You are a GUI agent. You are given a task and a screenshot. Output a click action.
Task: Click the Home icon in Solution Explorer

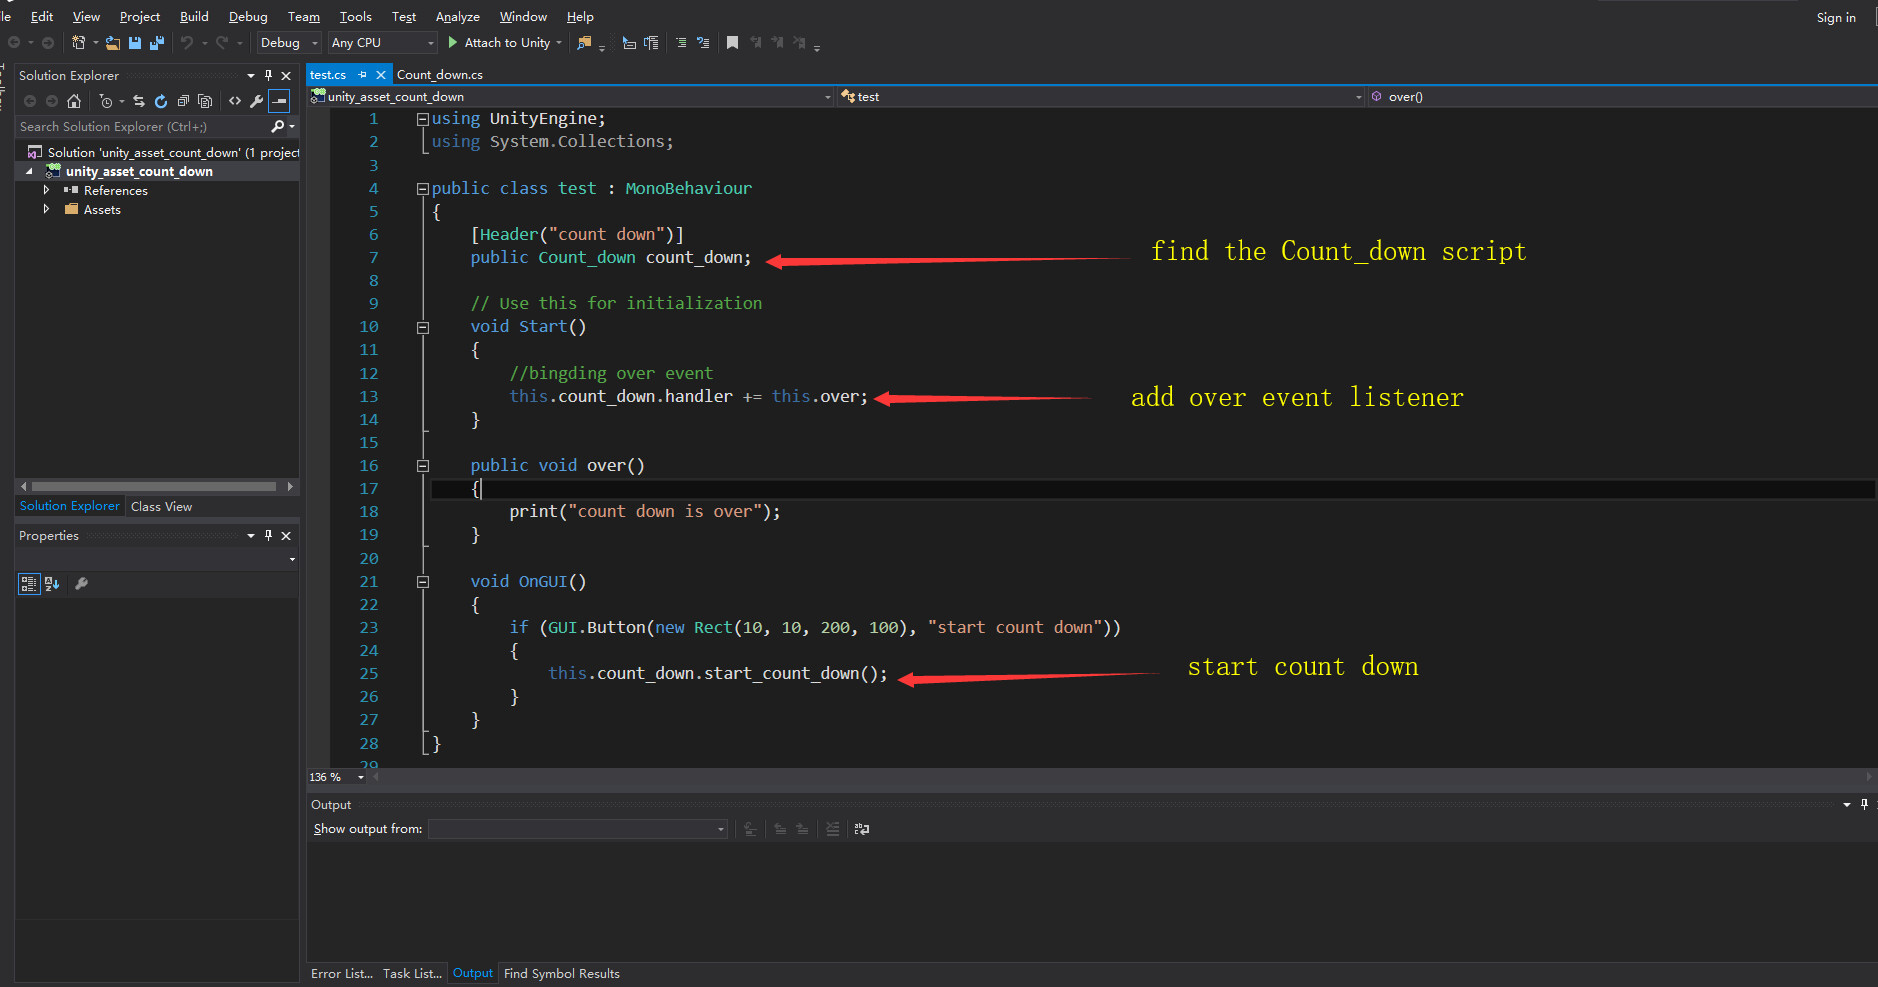[74, 101]
